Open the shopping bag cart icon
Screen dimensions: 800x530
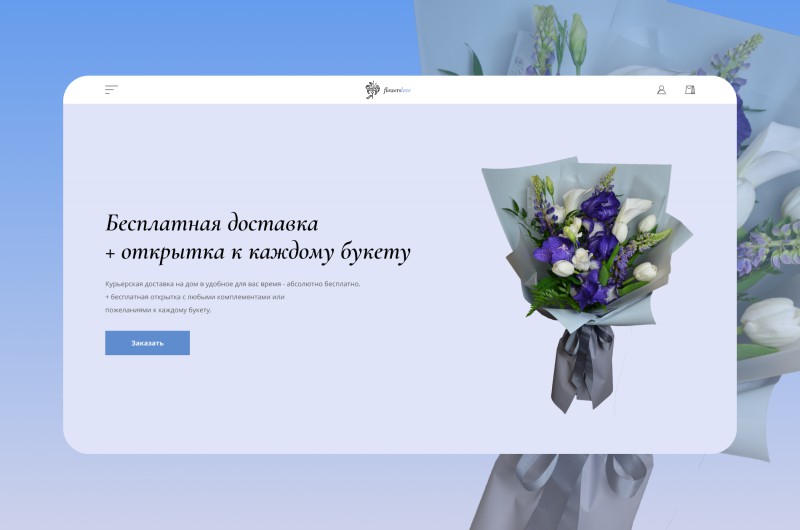pos(690,90)
